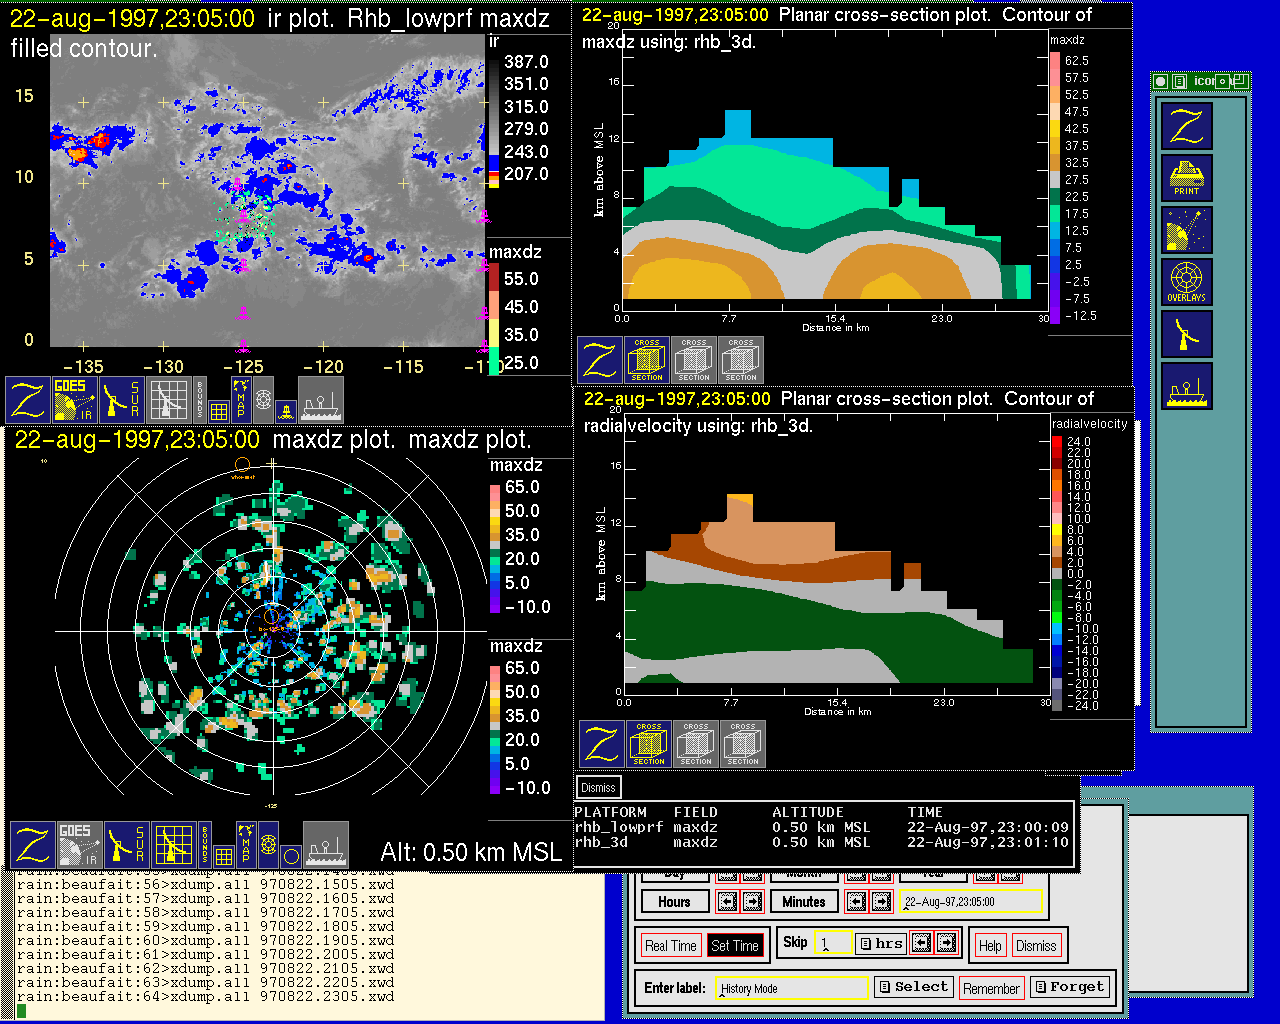The width and height of the screenshot is (1280, 1024).
Task: Click the Remember label button
Action: pos(991,988)
